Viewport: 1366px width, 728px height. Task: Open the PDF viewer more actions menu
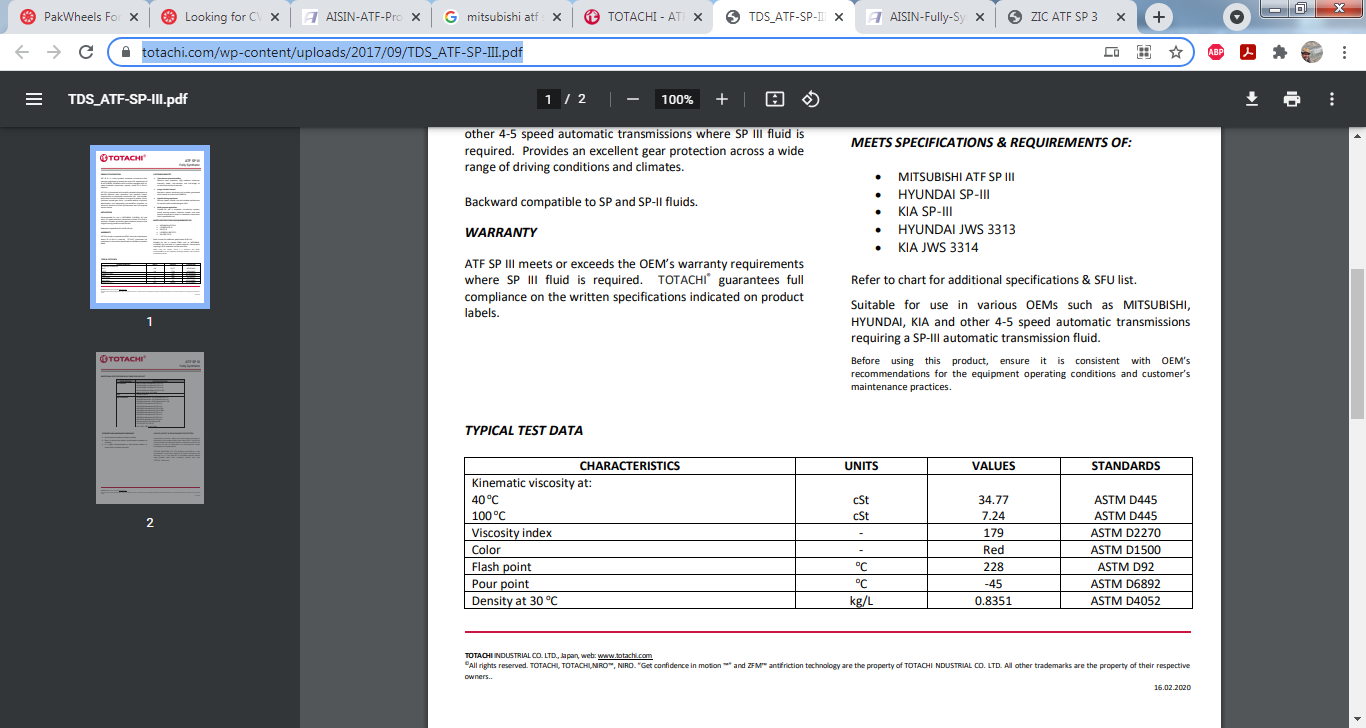[x=1332, y=99]
